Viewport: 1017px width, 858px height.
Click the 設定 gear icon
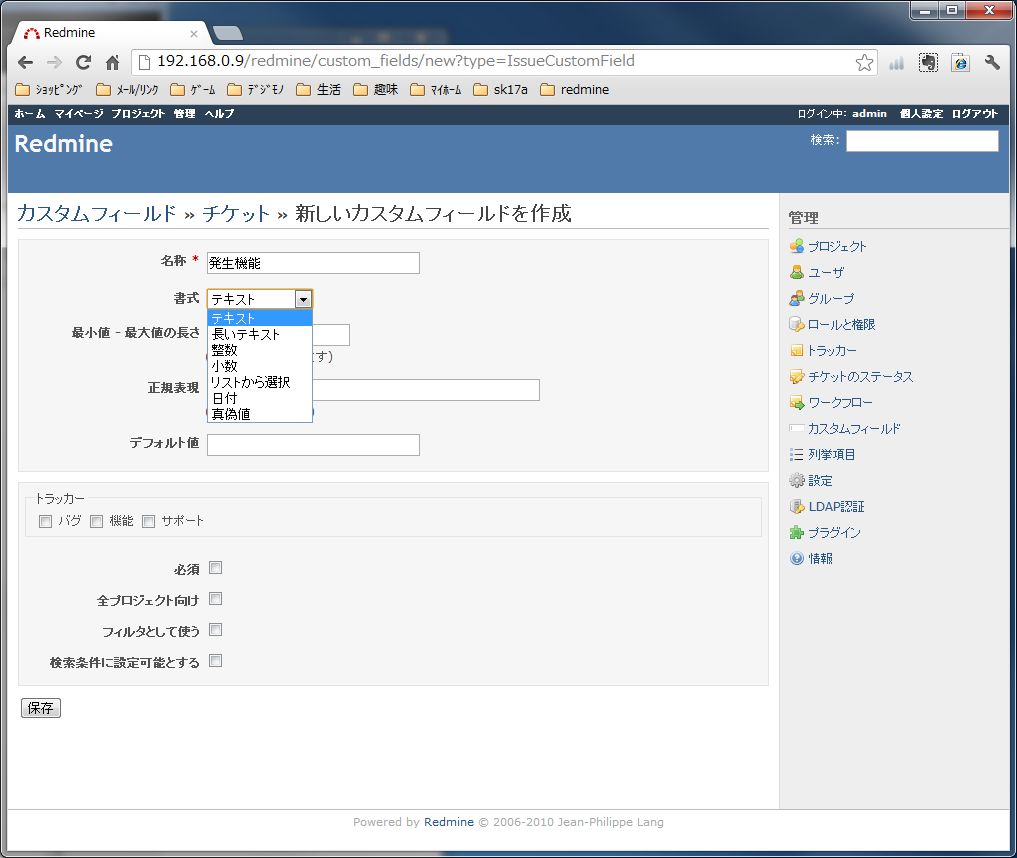[796, 480]
